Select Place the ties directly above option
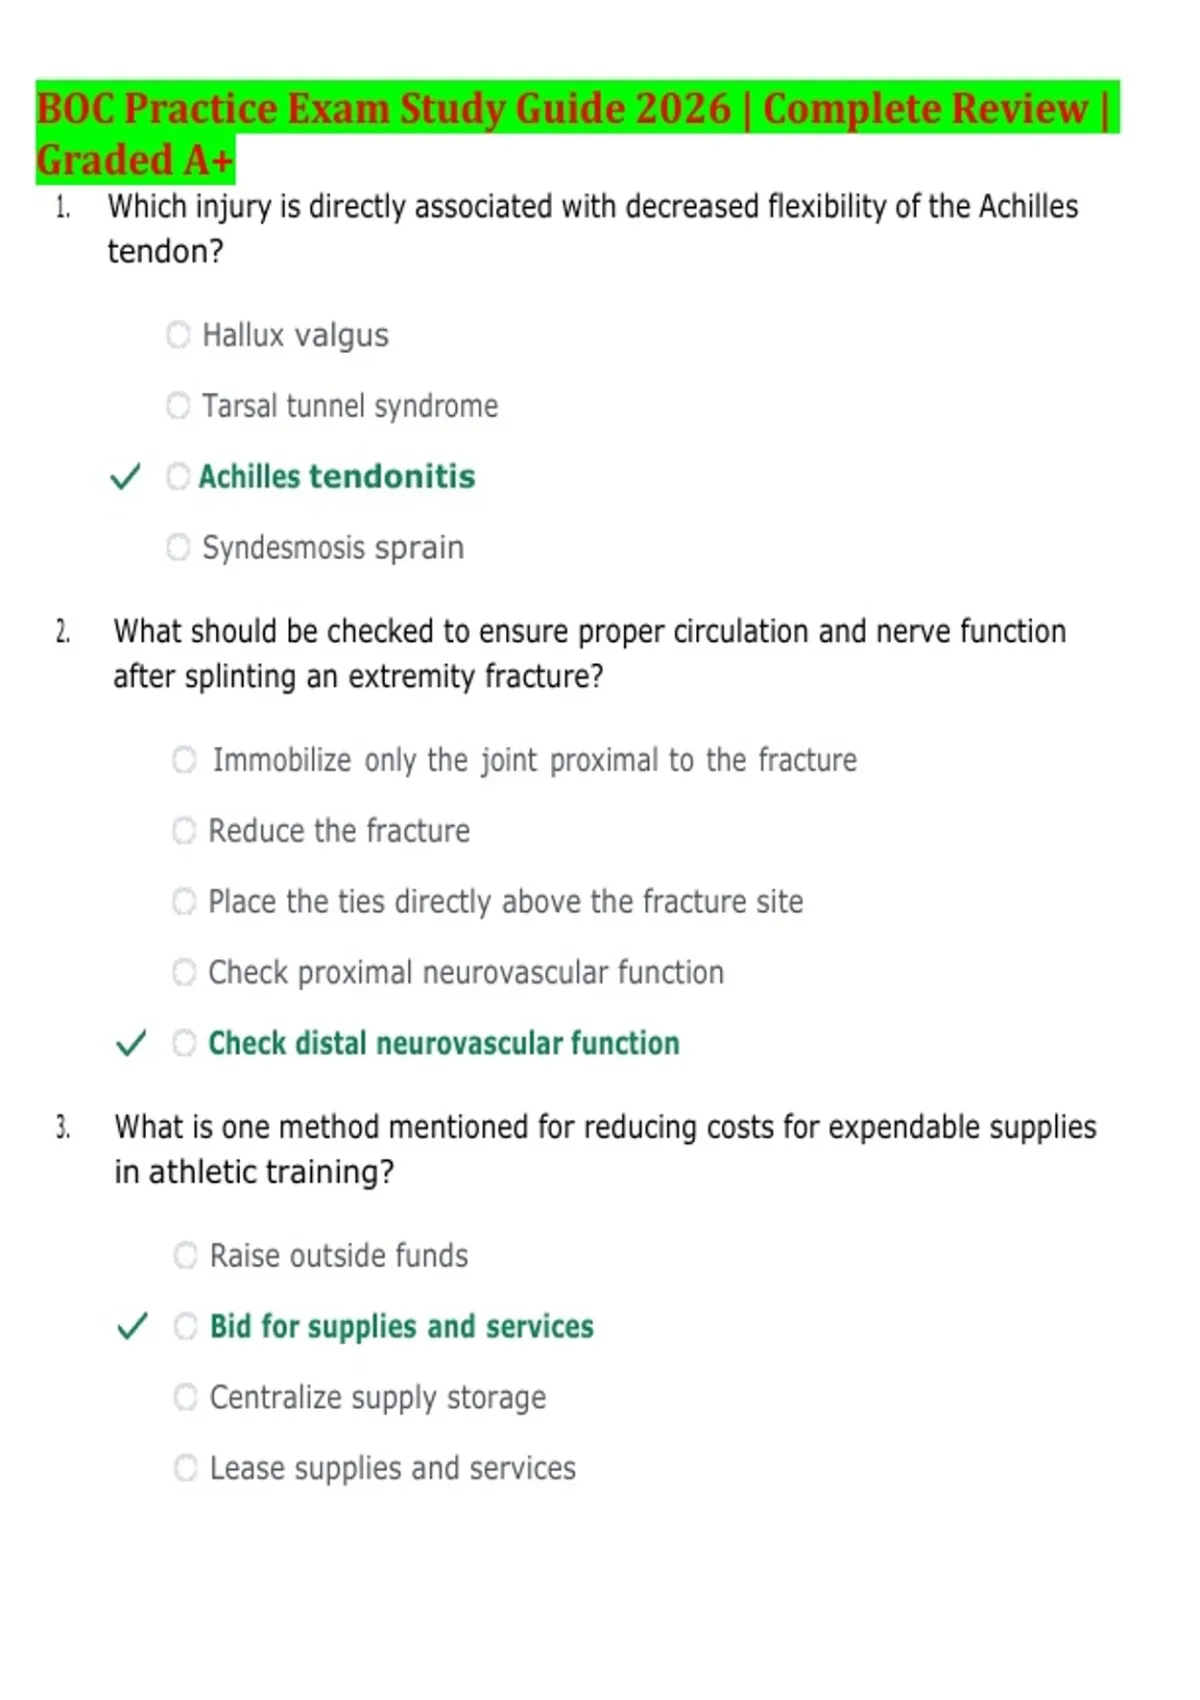Image resolution: width=1200 pixels, height=1700 pixels. [x=184, y=902]
